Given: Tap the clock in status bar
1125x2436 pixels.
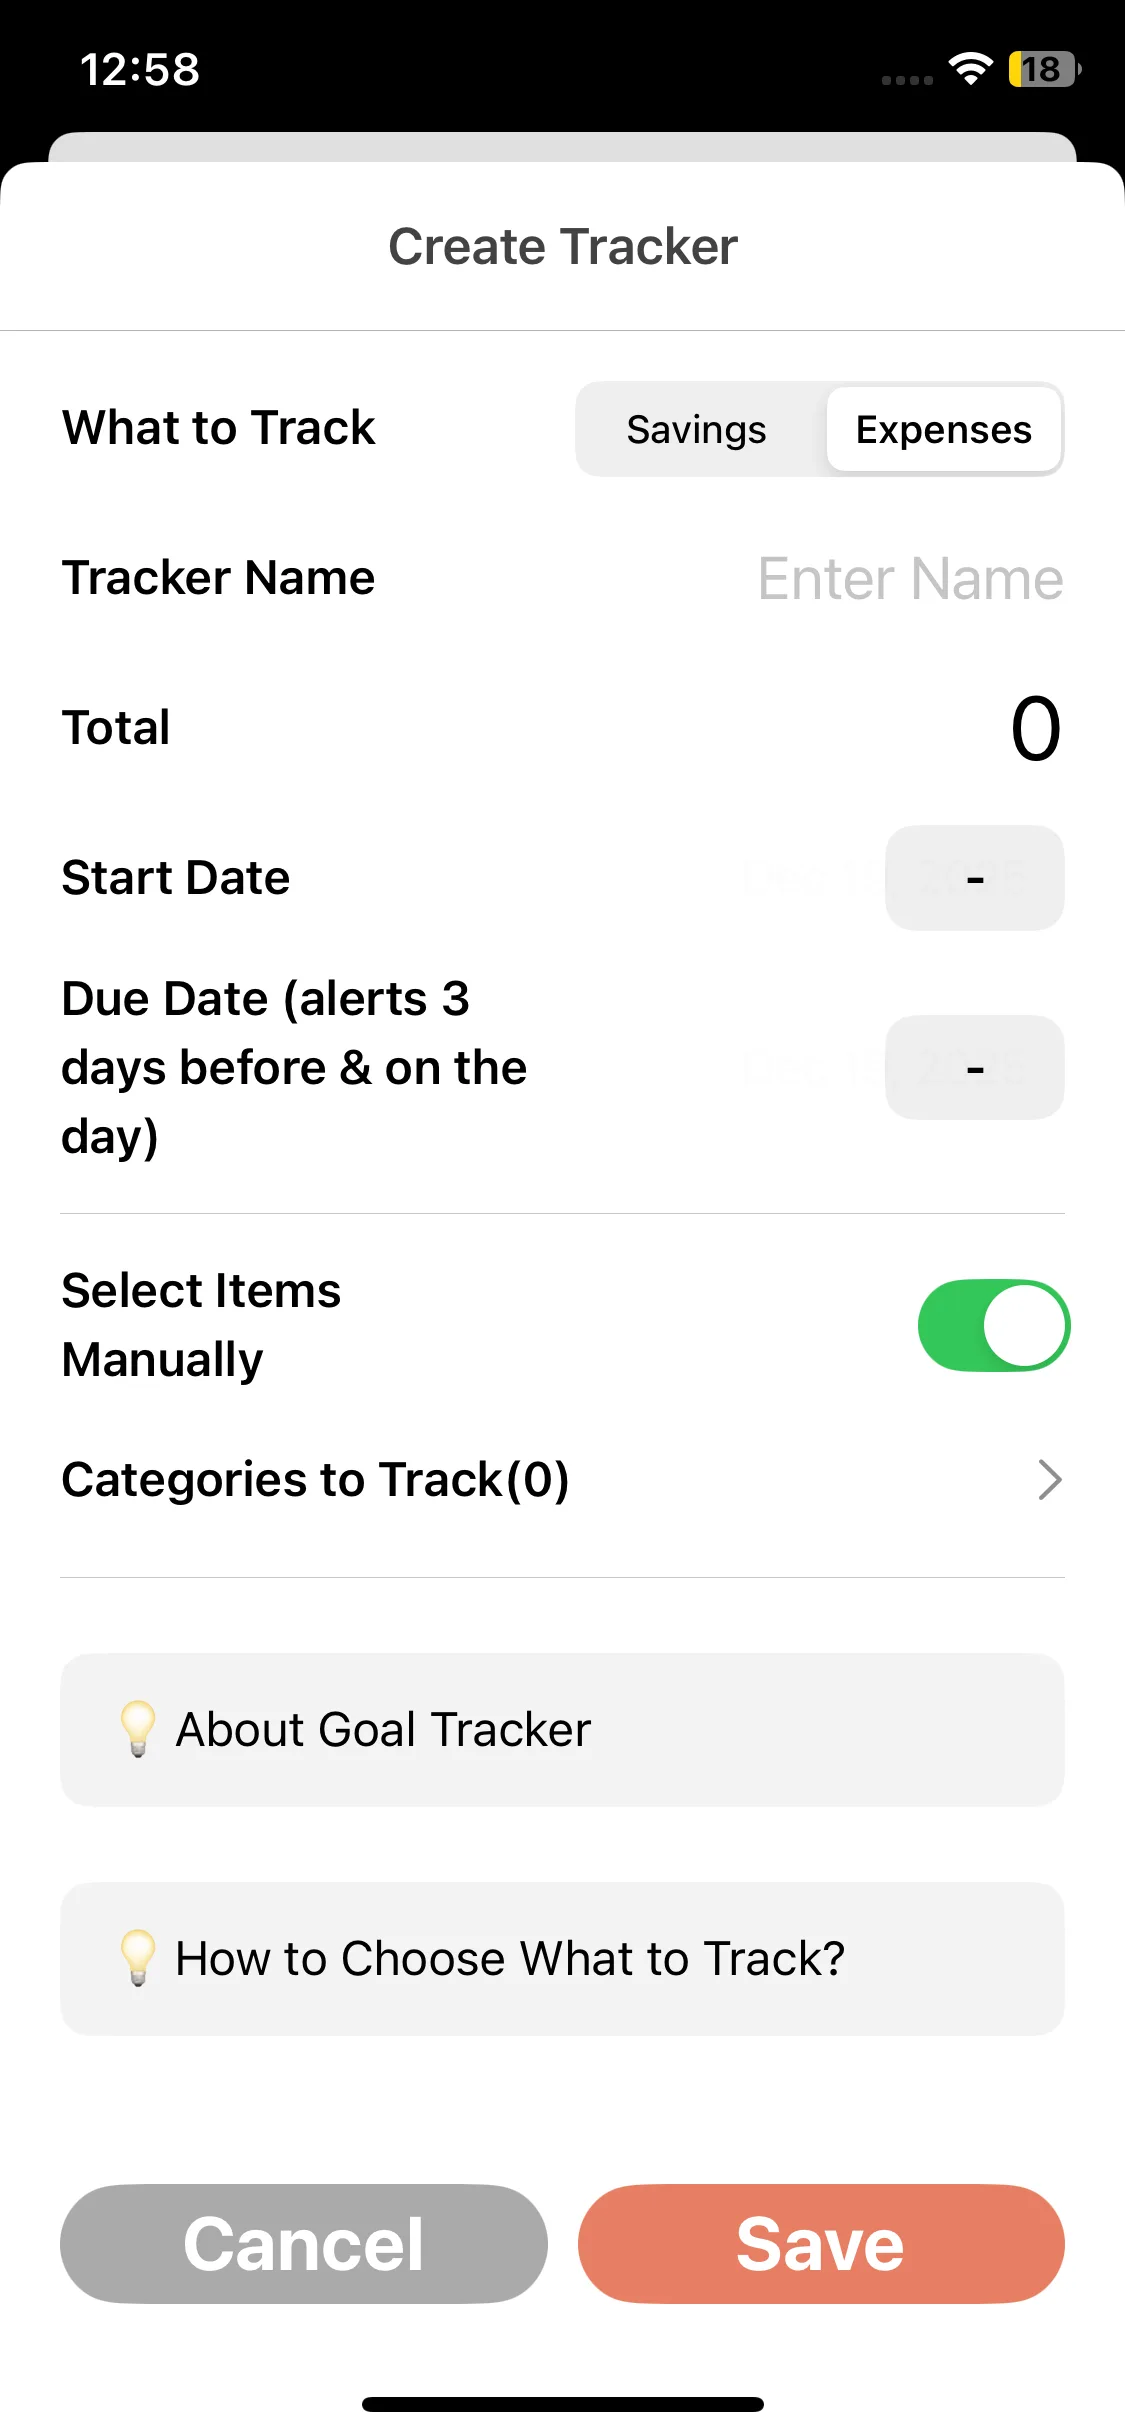Looking at the screenshot, I should click(140, 70).
